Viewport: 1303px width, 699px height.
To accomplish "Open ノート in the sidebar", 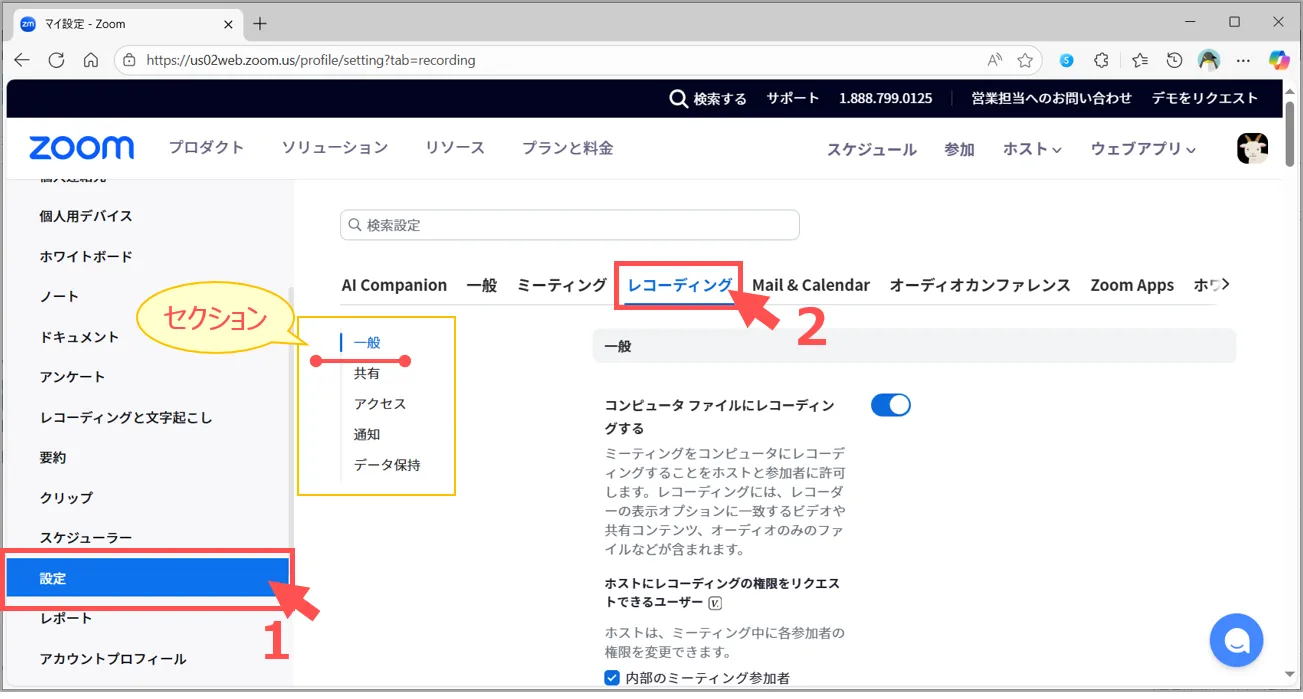I will [59, 296].
